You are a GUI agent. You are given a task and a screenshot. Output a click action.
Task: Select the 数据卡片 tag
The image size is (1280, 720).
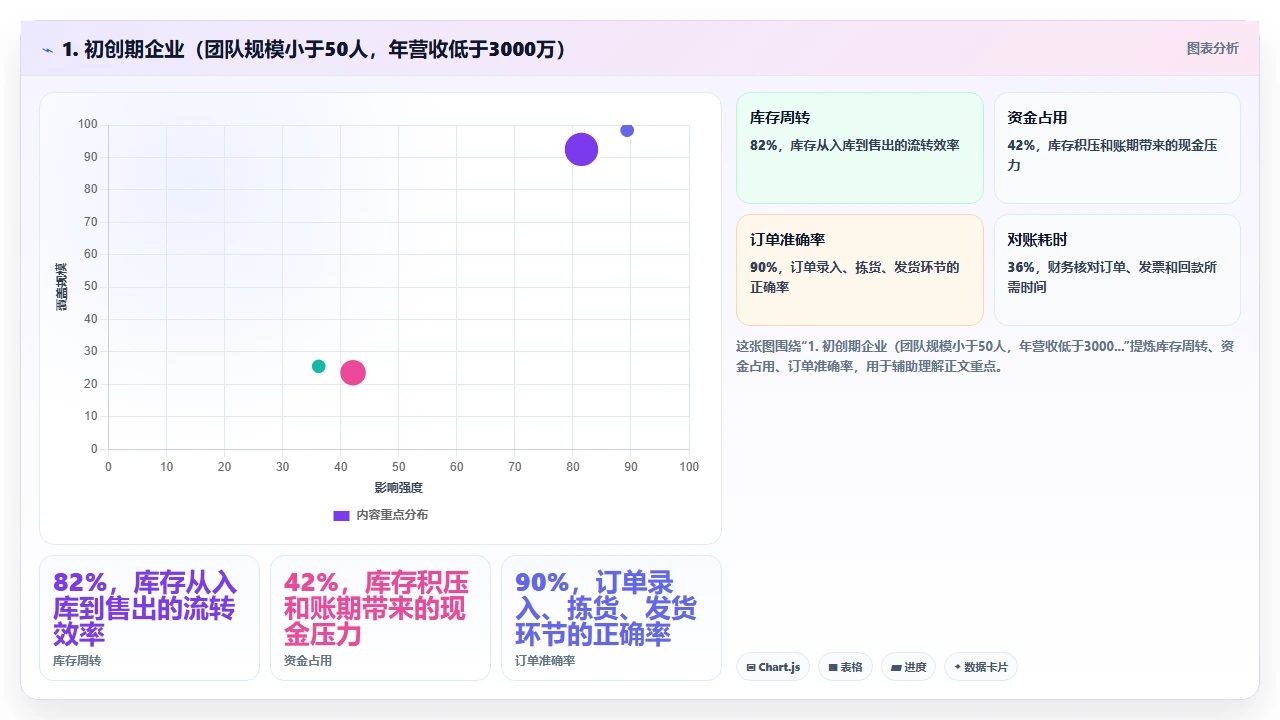[980, 667]
